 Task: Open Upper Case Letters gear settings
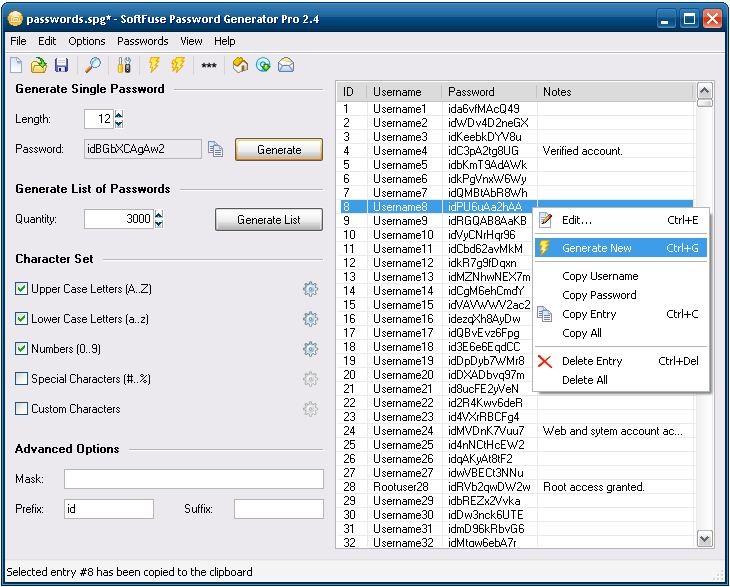pos(310,289)
